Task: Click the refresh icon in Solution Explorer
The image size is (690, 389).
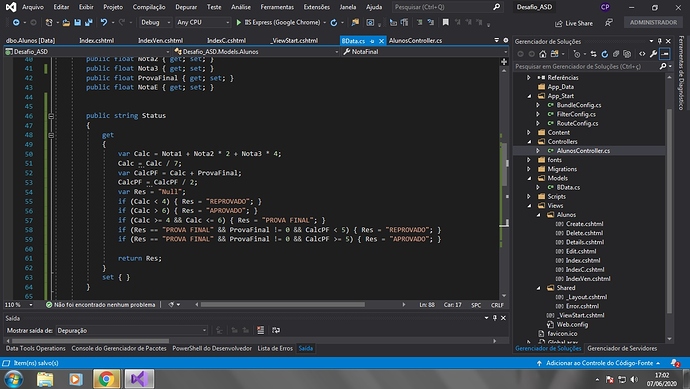Action: [604, 54]
